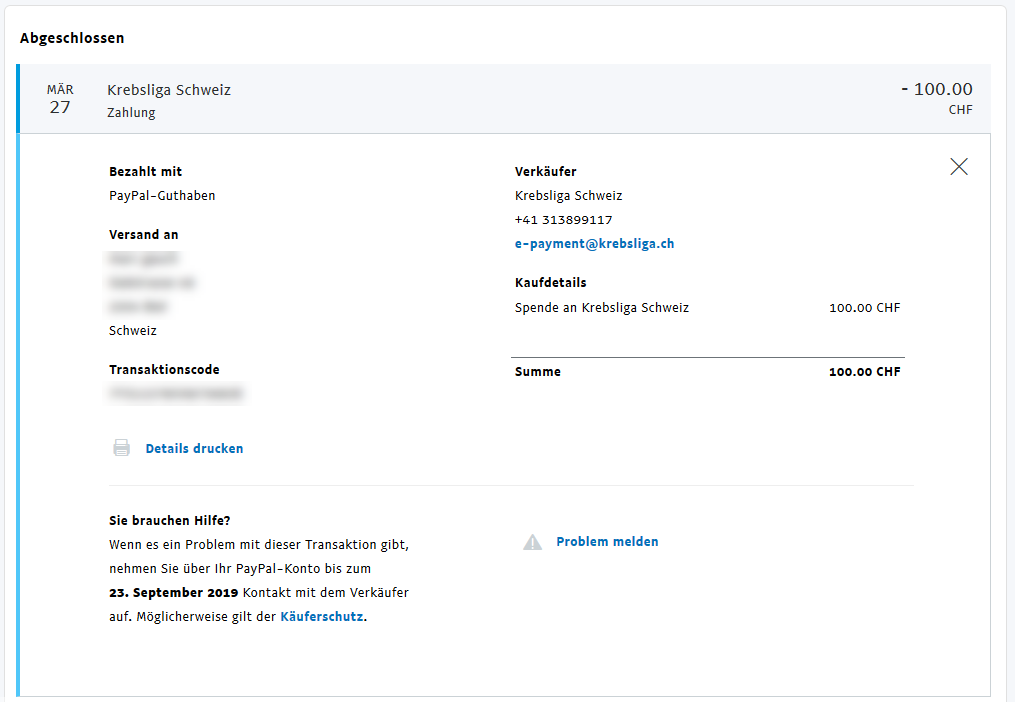Click e-payment@krebsliga.ch email link
1015x702 pixels.
[594, 243]
